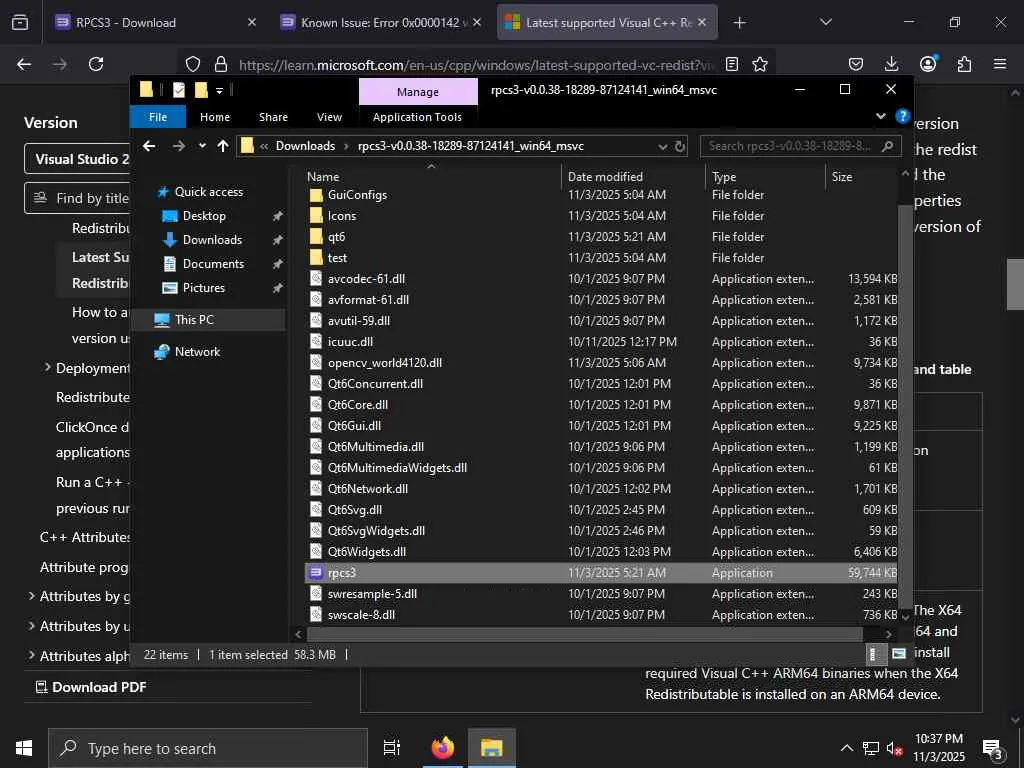Click the Explorer search box

click(x=800, y=146)
